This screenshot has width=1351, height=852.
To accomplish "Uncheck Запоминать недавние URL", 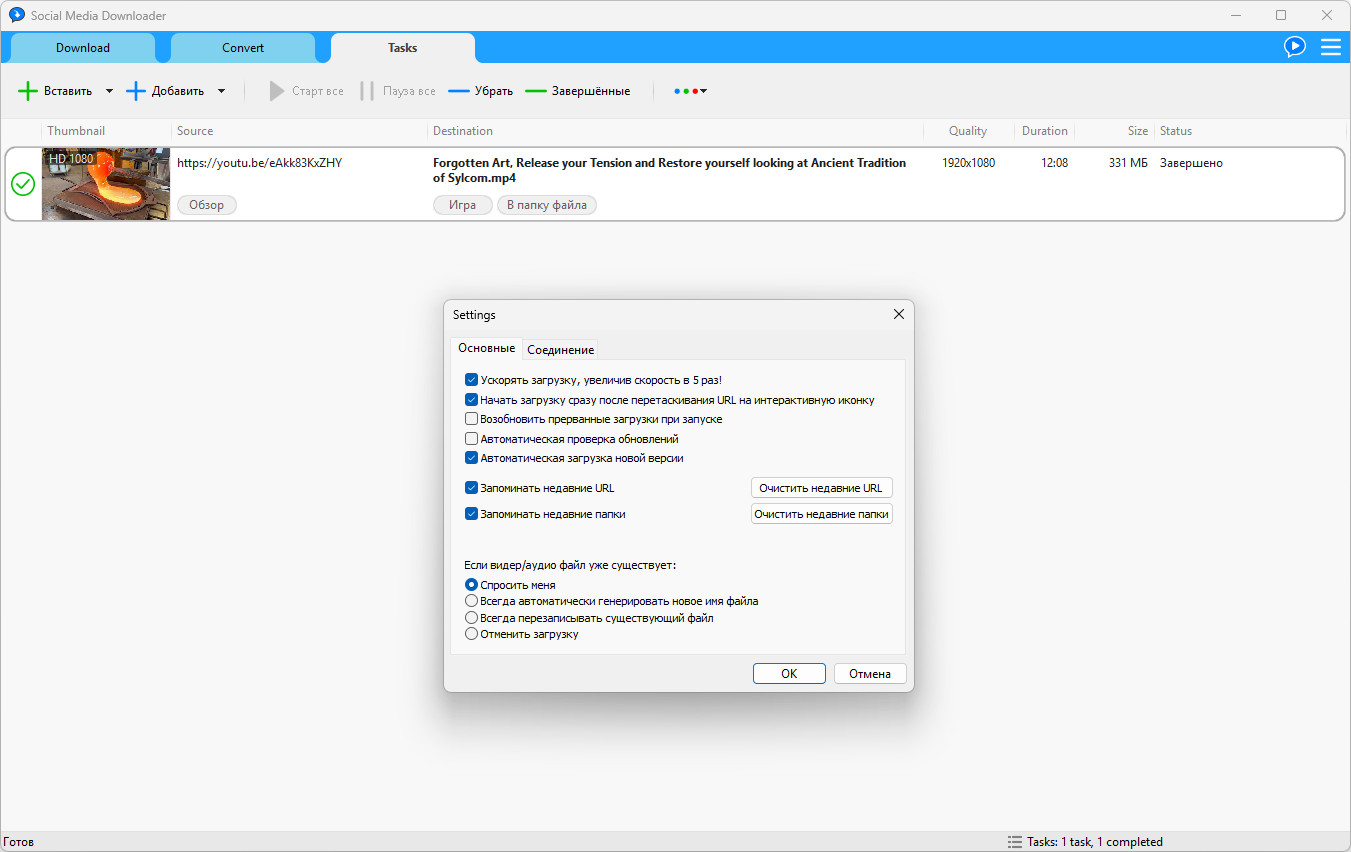I will click(471, 488).
